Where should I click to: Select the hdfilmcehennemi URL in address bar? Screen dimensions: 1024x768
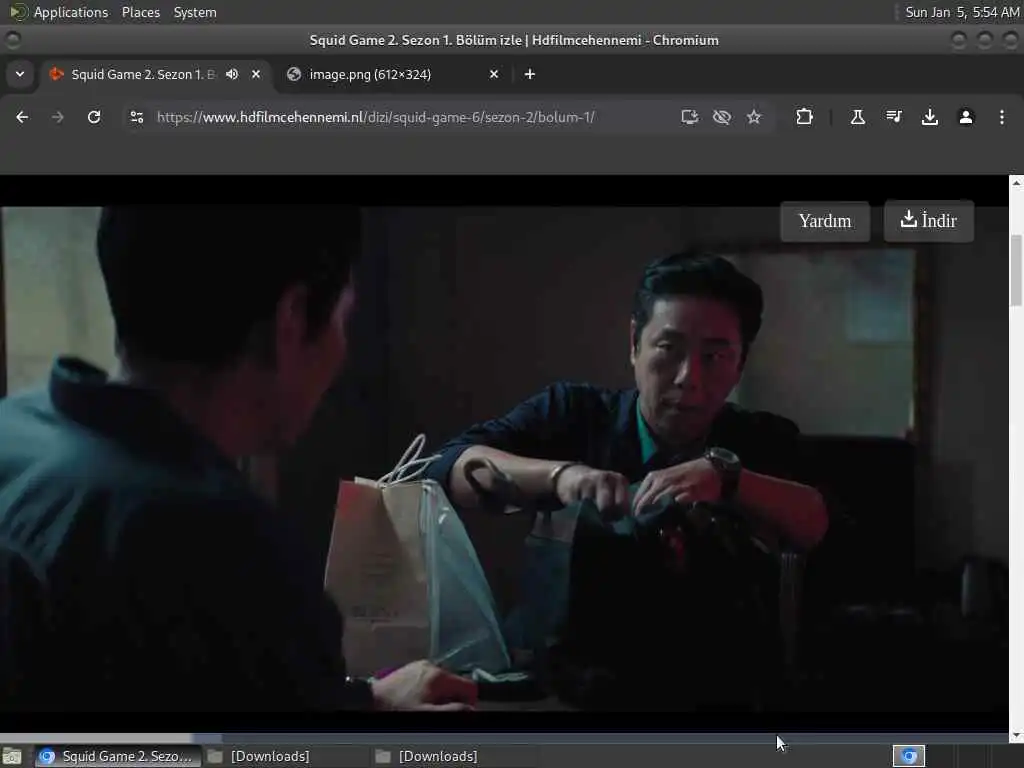coord(376,117)
